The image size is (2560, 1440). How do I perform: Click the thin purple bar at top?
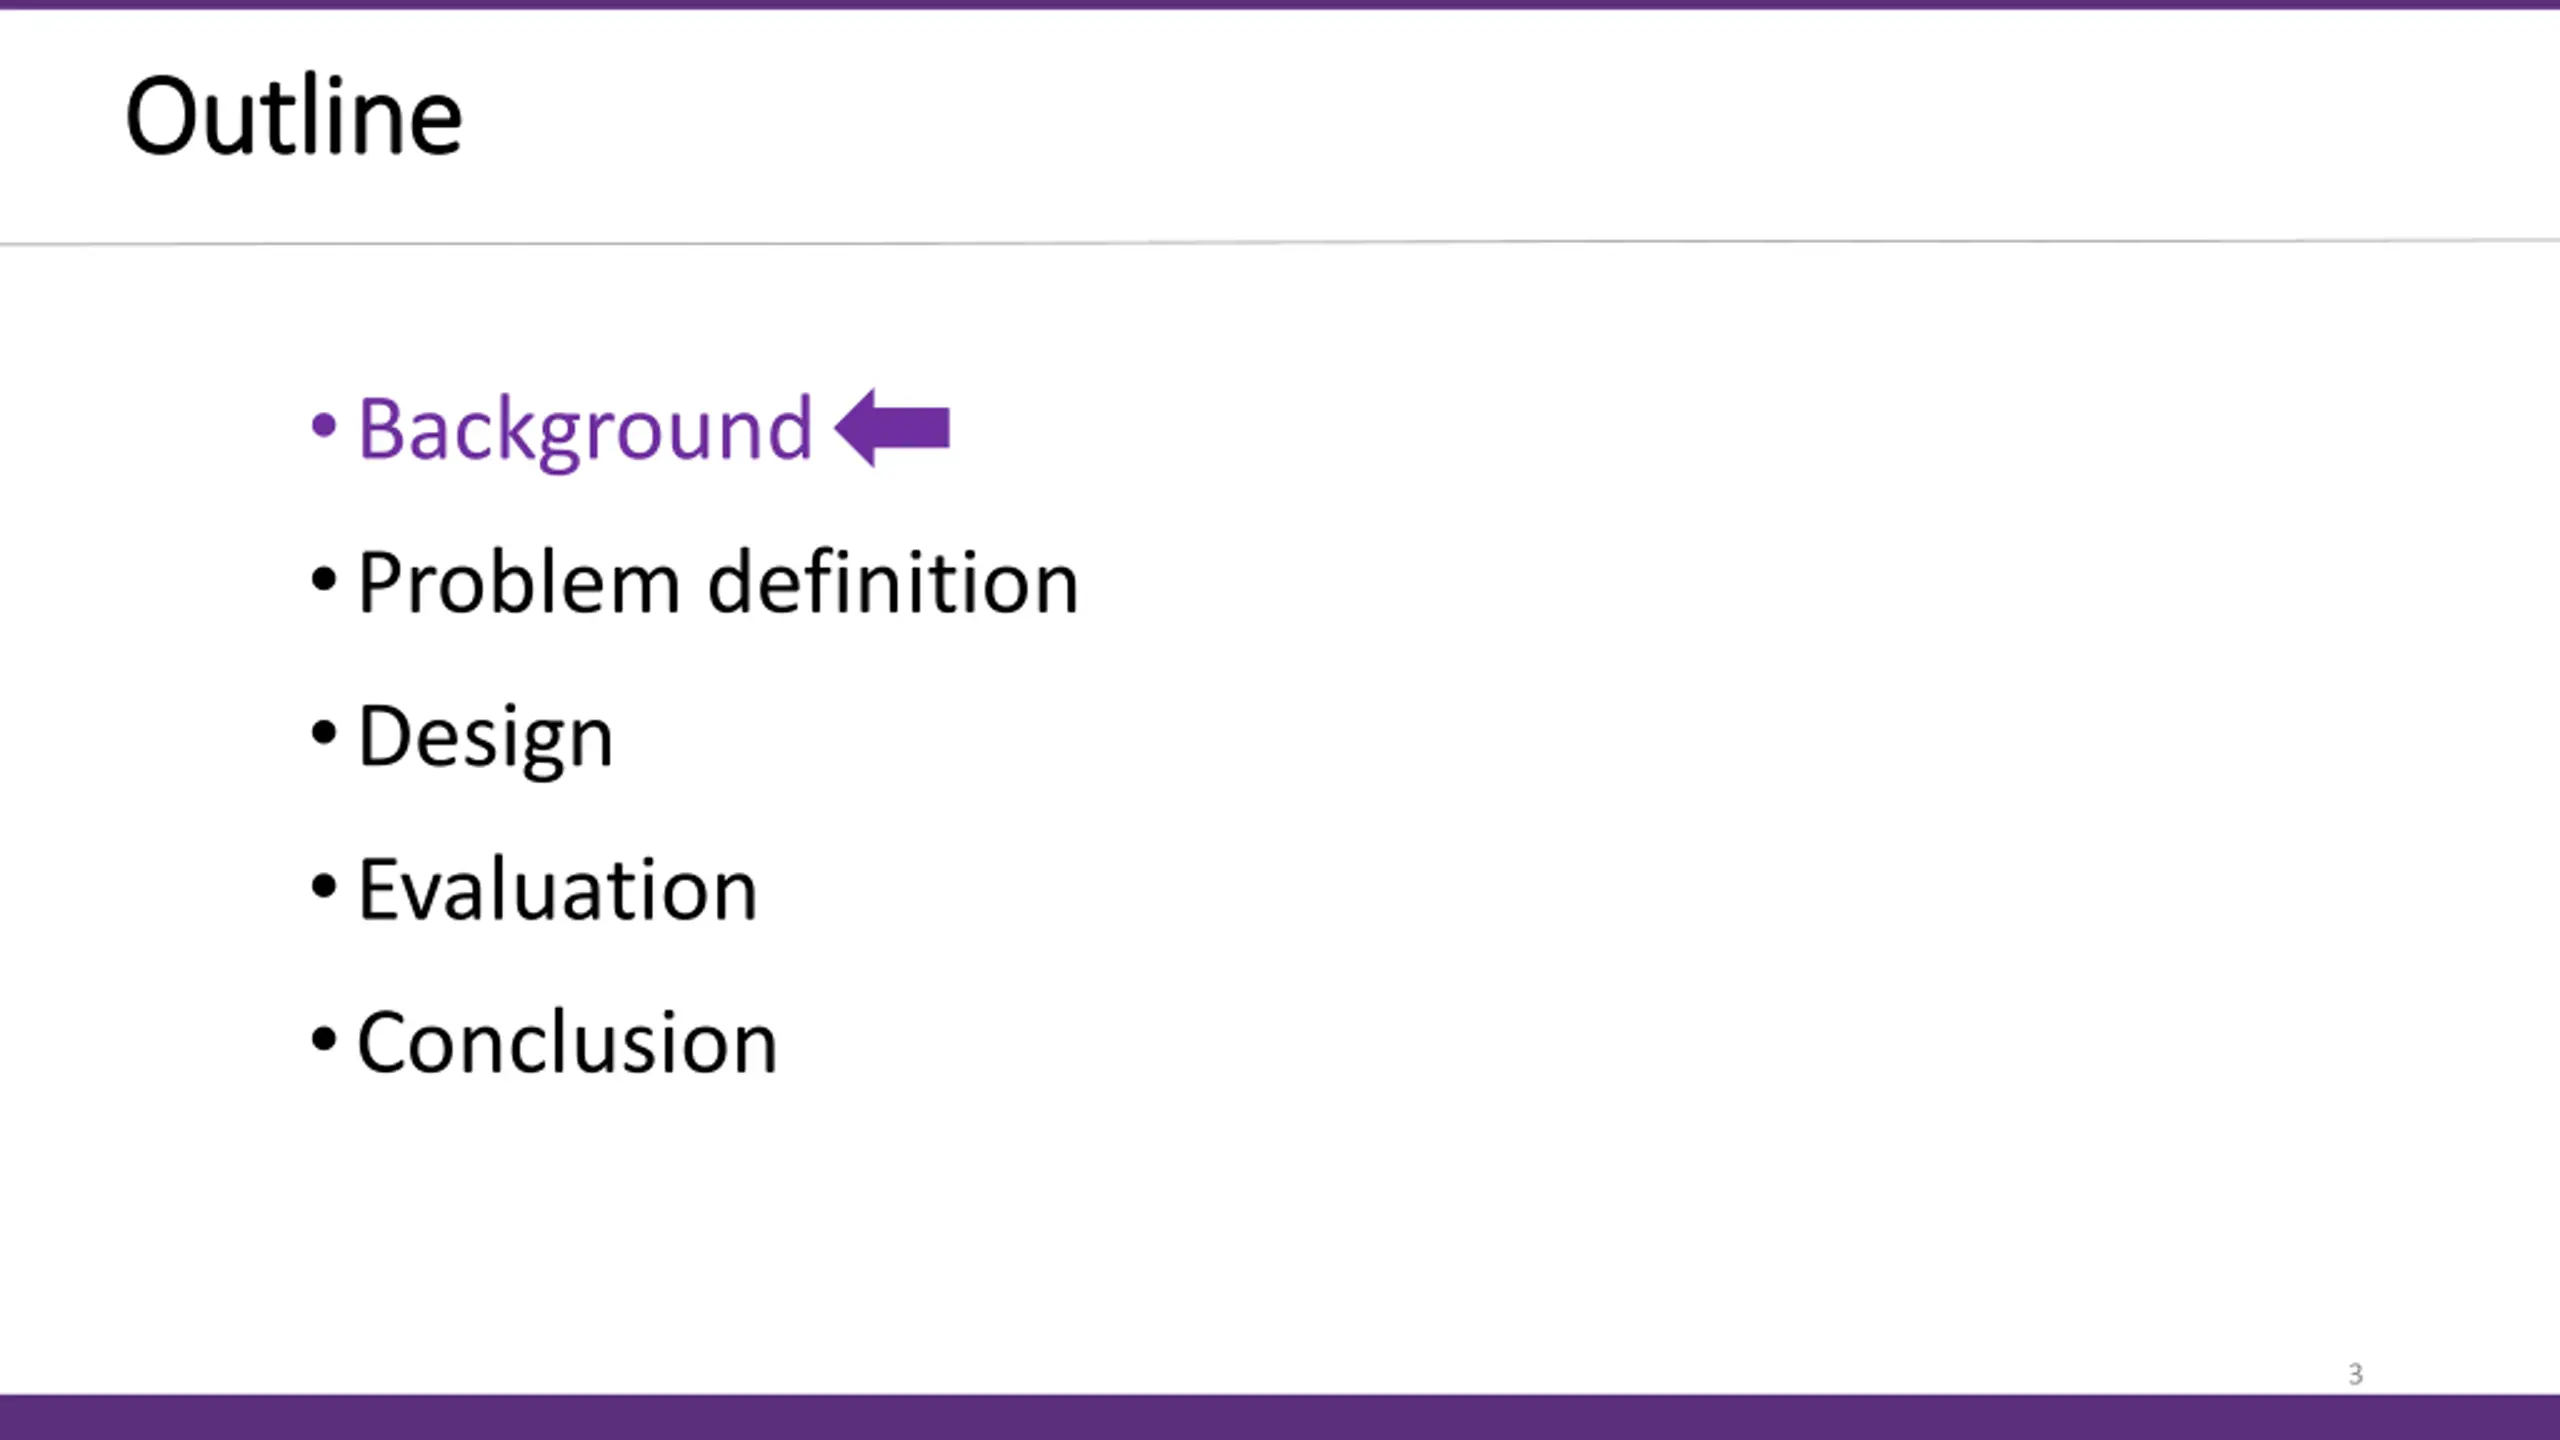[x=1280, y=4]
